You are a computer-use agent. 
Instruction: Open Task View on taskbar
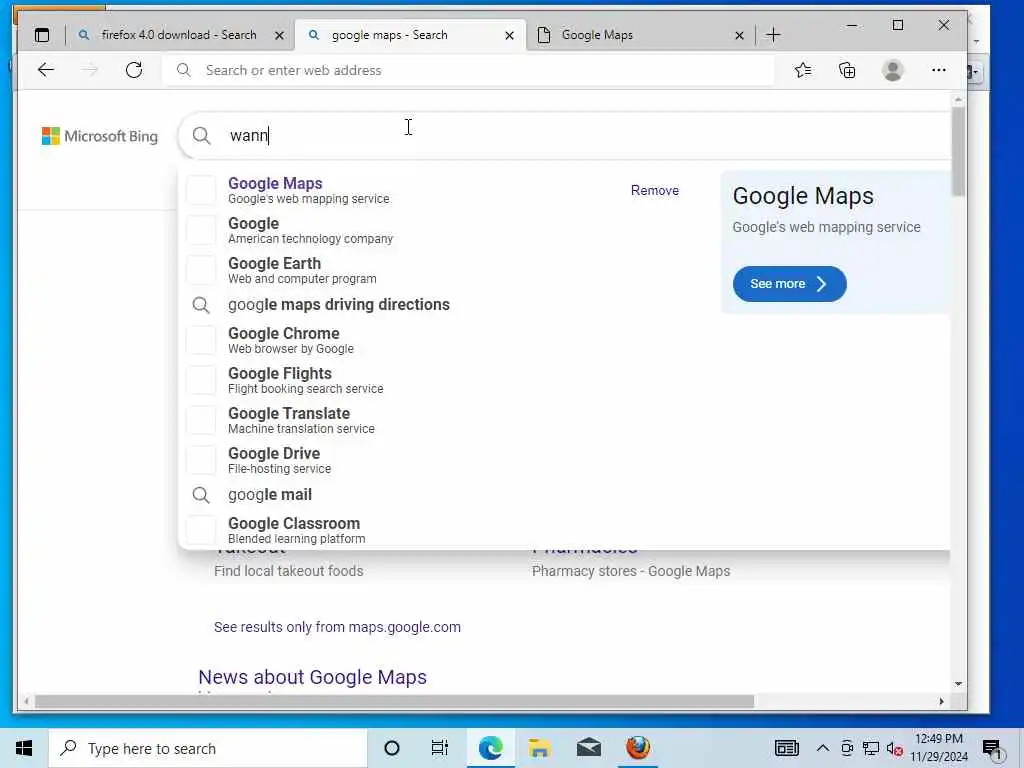point(440,748)
